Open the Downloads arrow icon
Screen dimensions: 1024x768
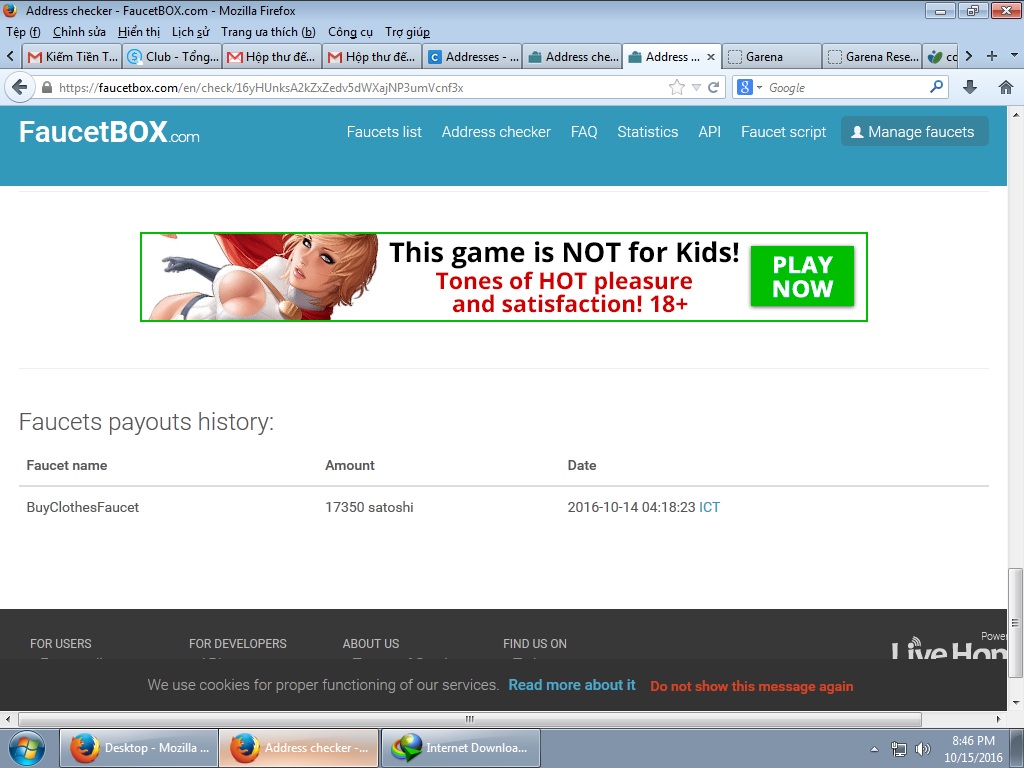(970, 88)
